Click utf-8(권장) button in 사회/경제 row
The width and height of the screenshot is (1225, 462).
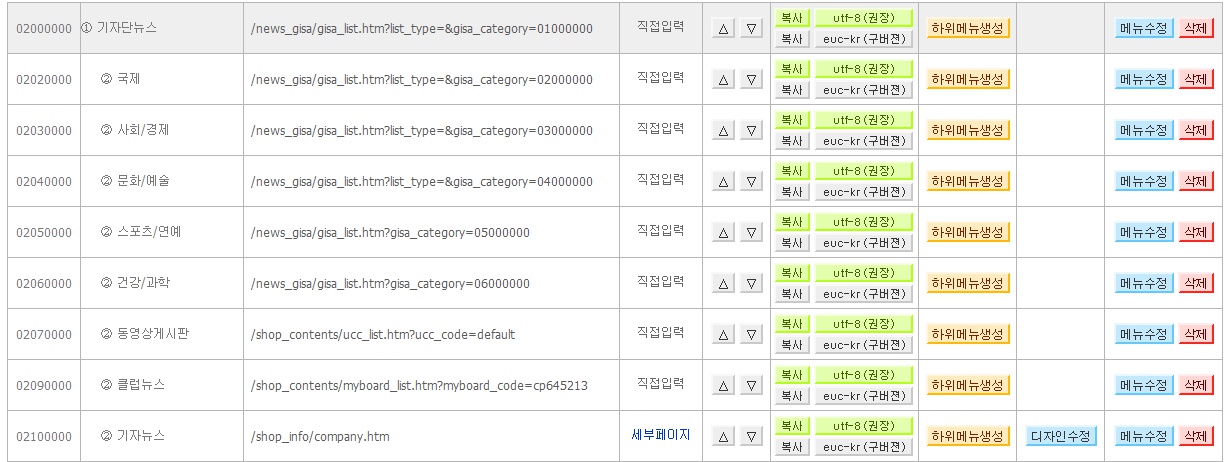[x=864, y=120]
